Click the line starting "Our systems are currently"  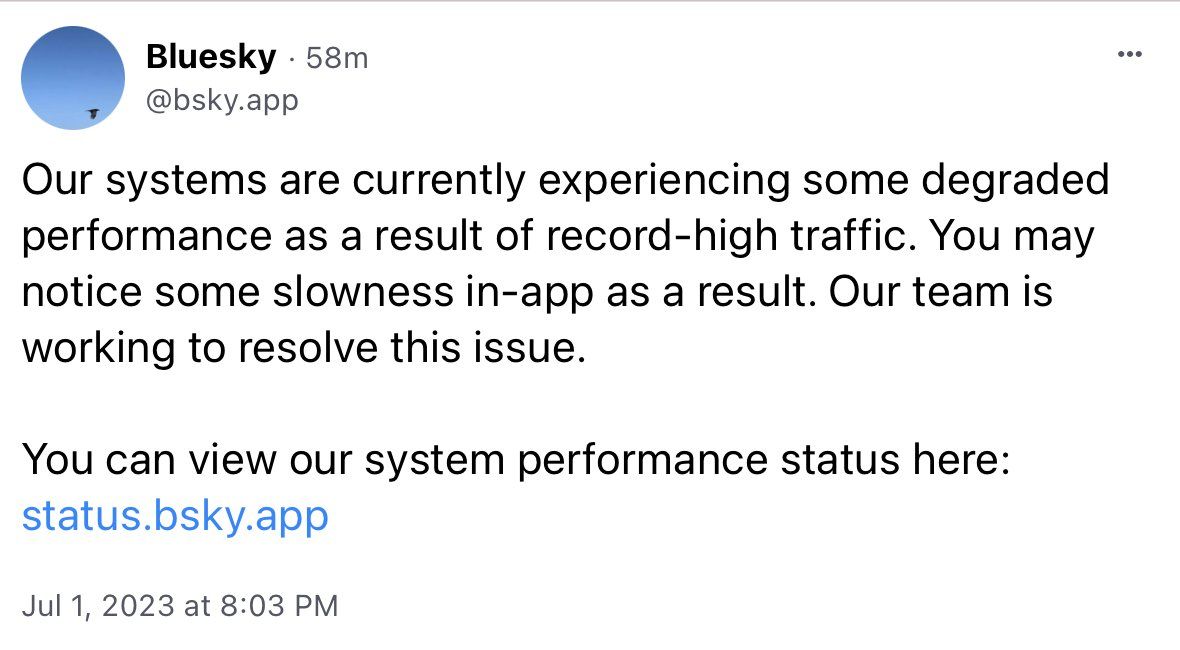(566, 181)
